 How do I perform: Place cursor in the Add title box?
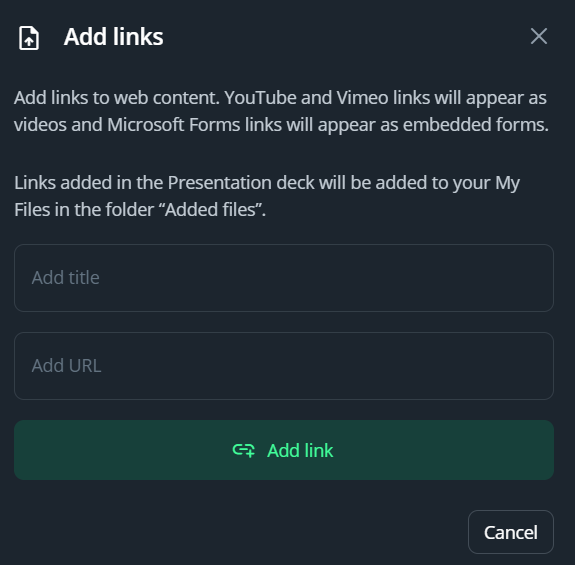[284, 278]
